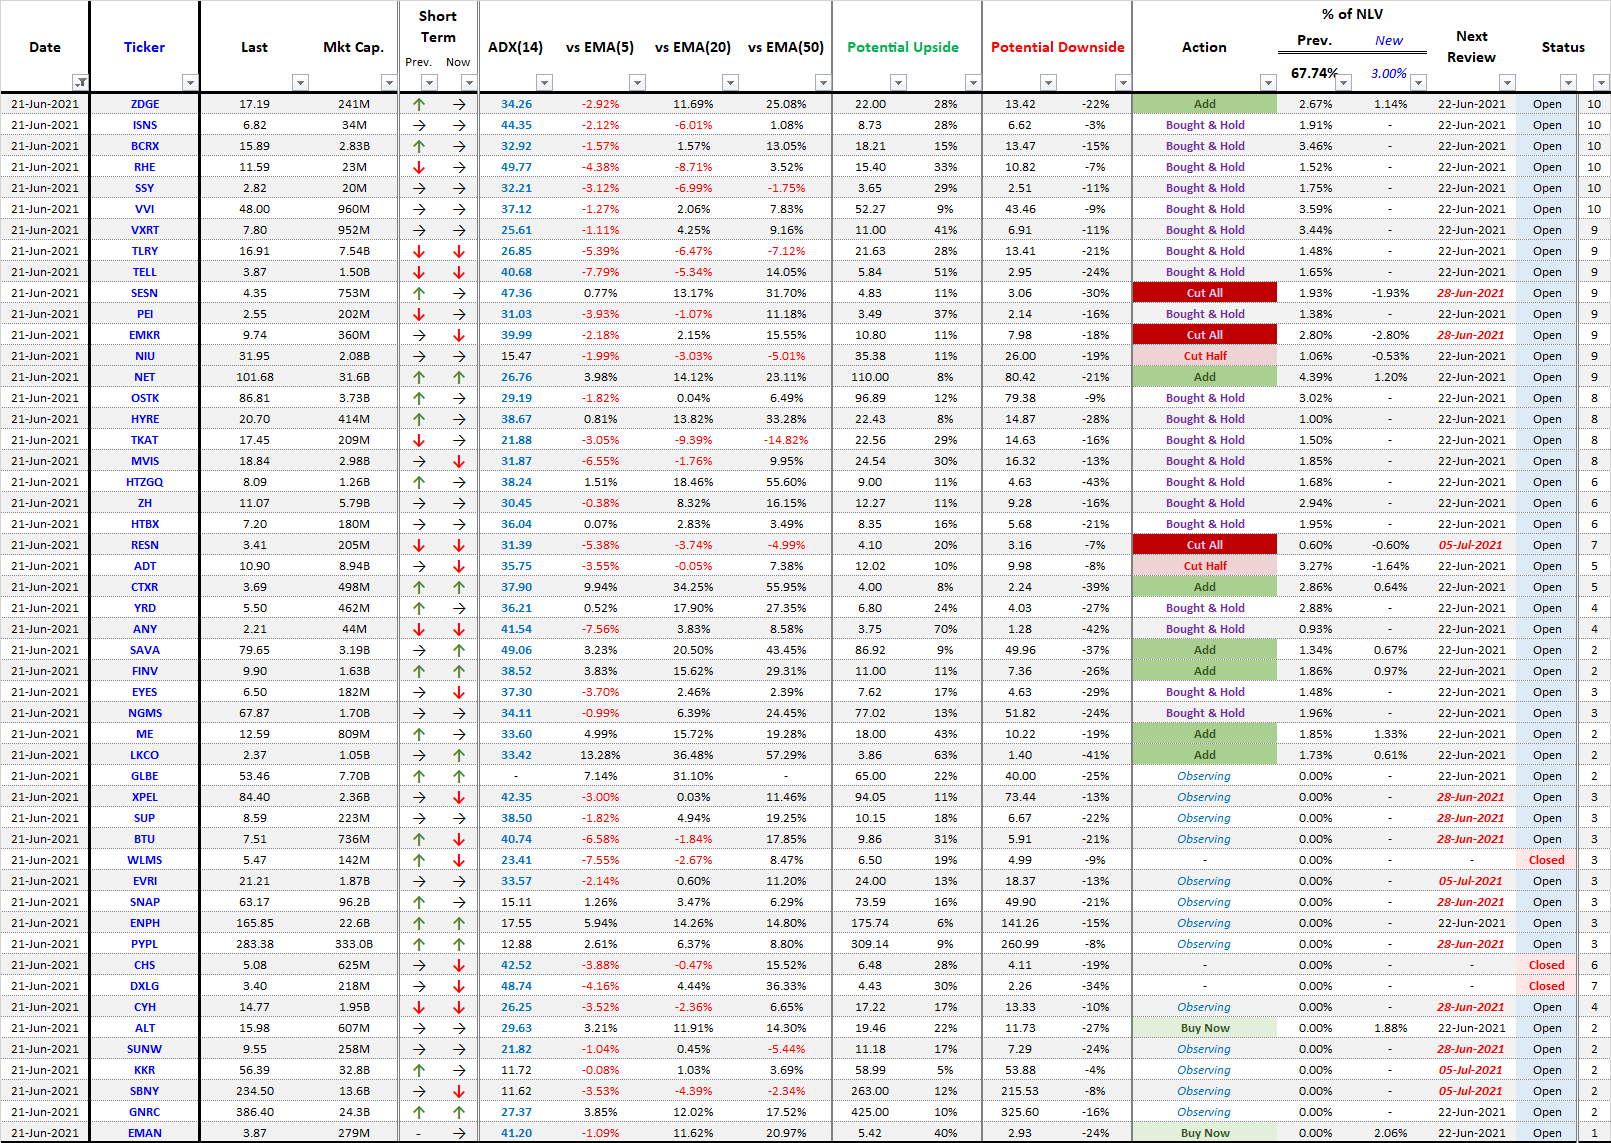Click NET row's Now green up arrow
1611x1143 pixels.
pos(459,377)
